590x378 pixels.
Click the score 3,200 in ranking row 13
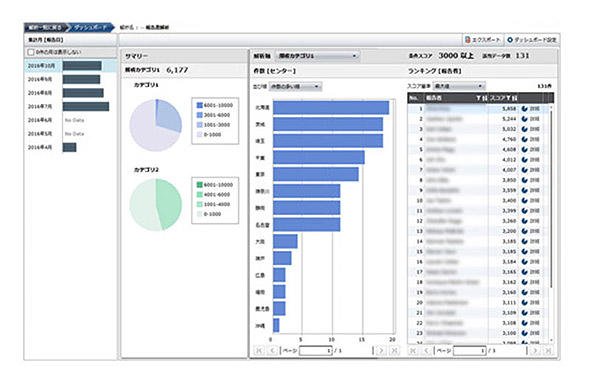tap(509, 231)
